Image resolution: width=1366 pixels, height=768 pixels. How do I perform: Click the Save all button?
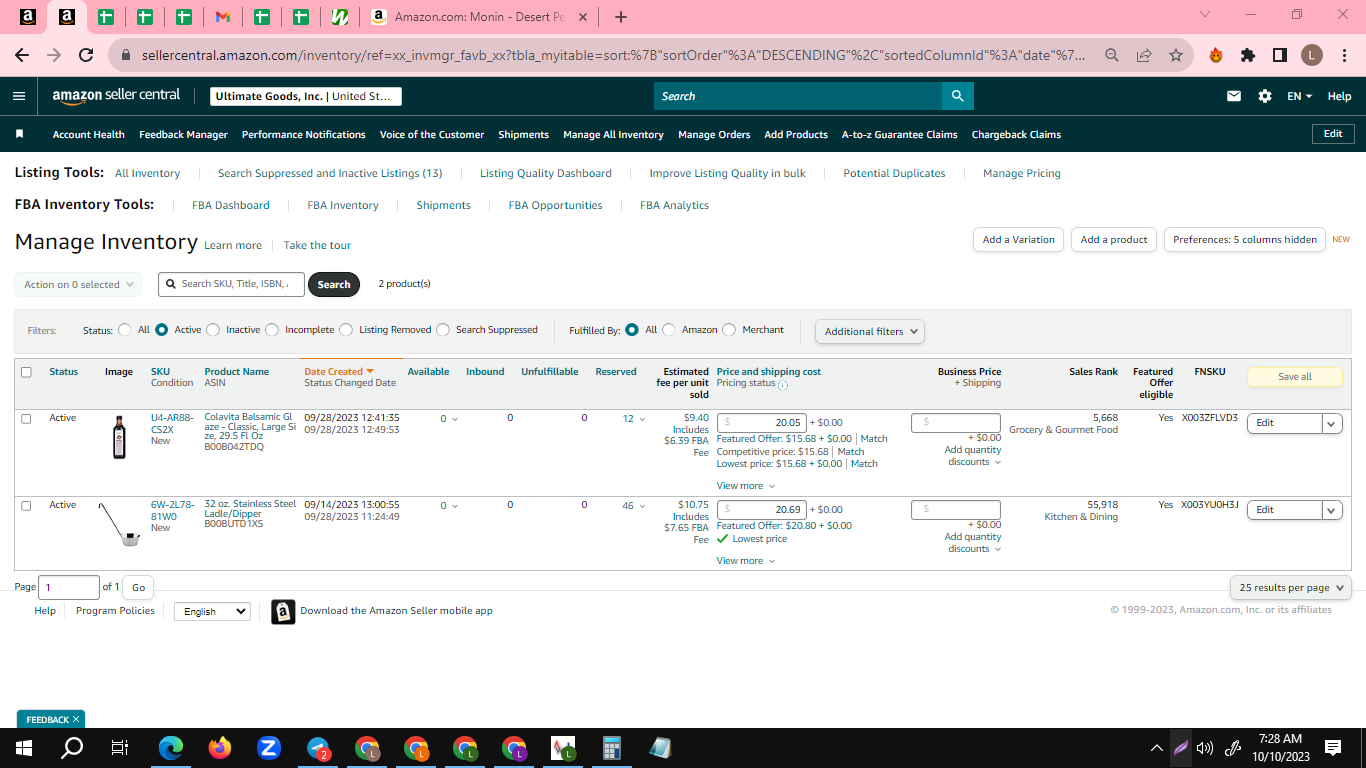(x=1295, y=377)
